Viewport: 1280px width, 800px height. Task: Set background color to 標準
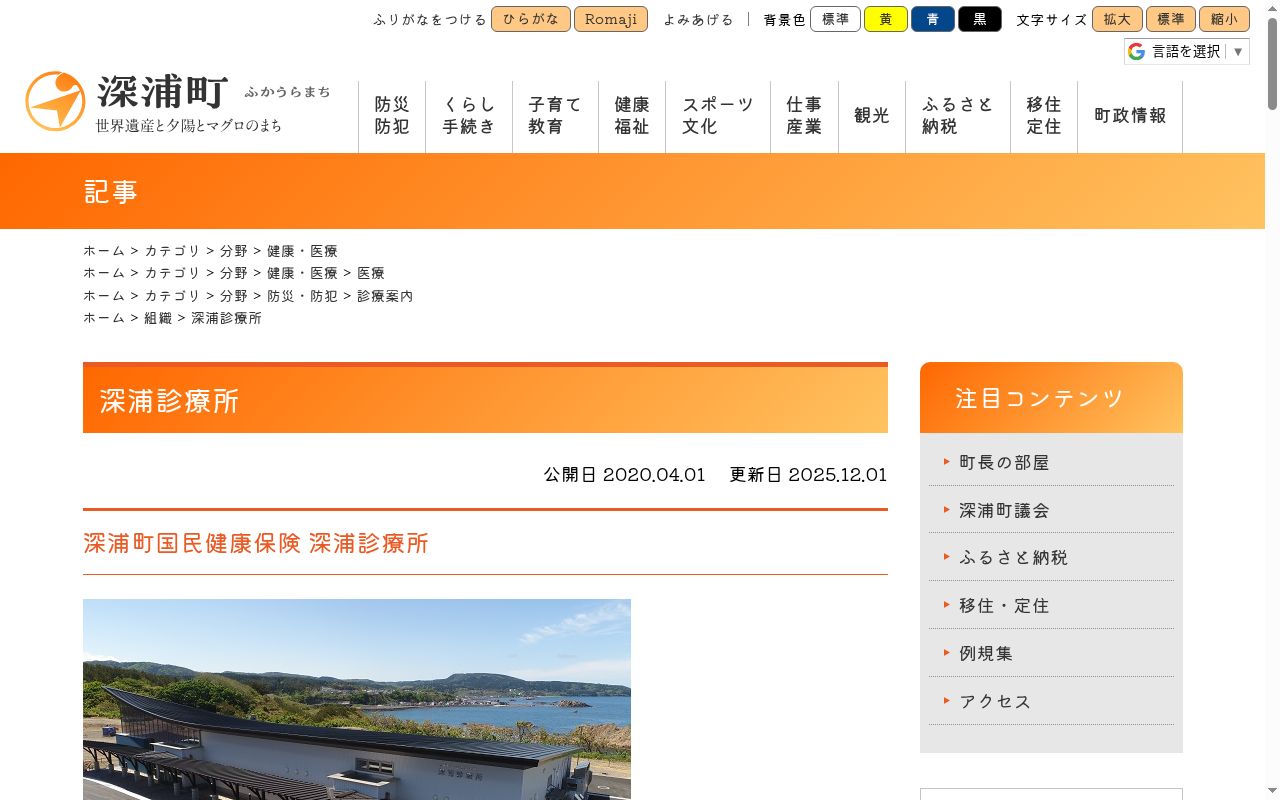835,19
